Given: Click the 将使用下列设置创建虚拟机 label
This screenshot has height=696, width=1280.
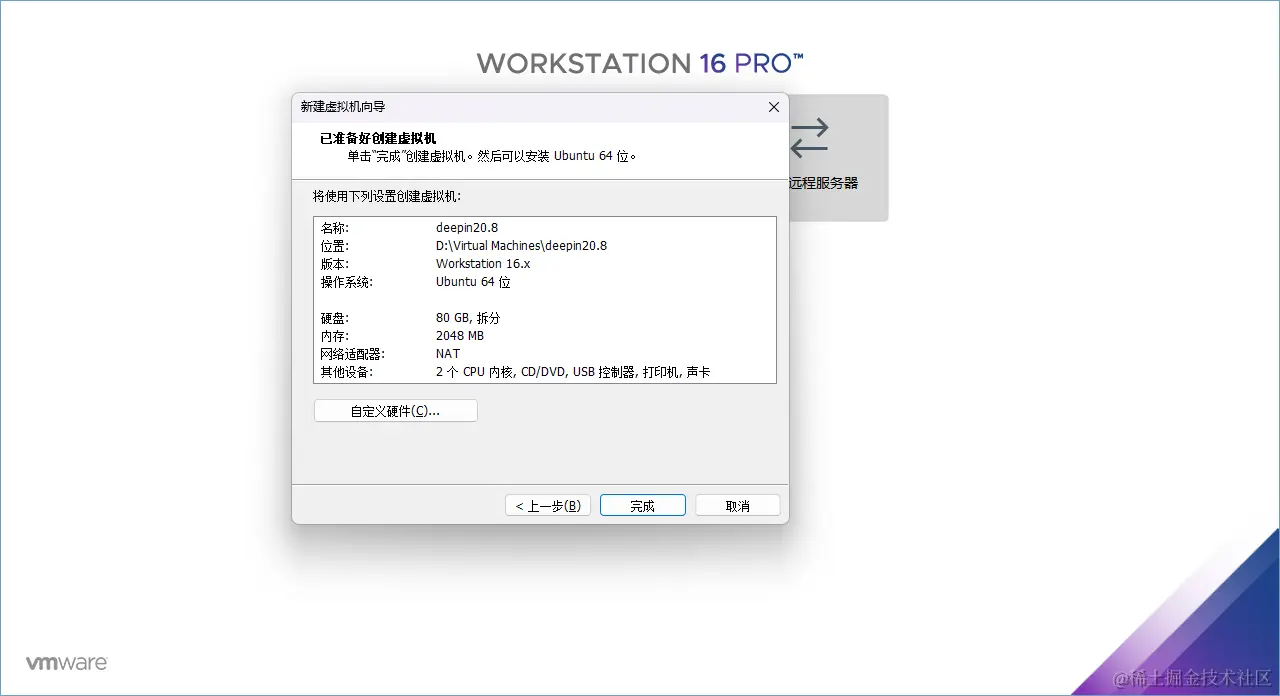Looking at the screenshot, I should [387, 196].
